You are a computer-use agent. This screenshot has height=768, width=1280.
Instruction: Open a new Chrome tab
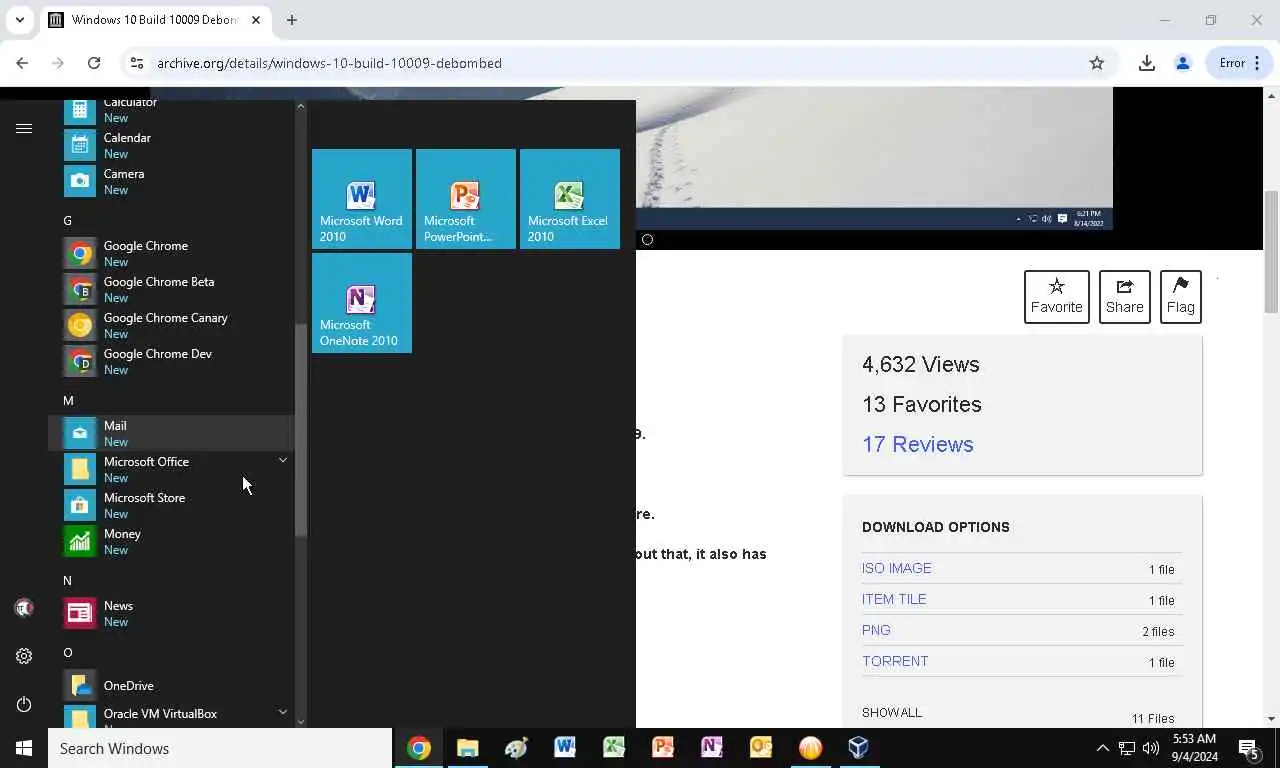tap(291, 20)
